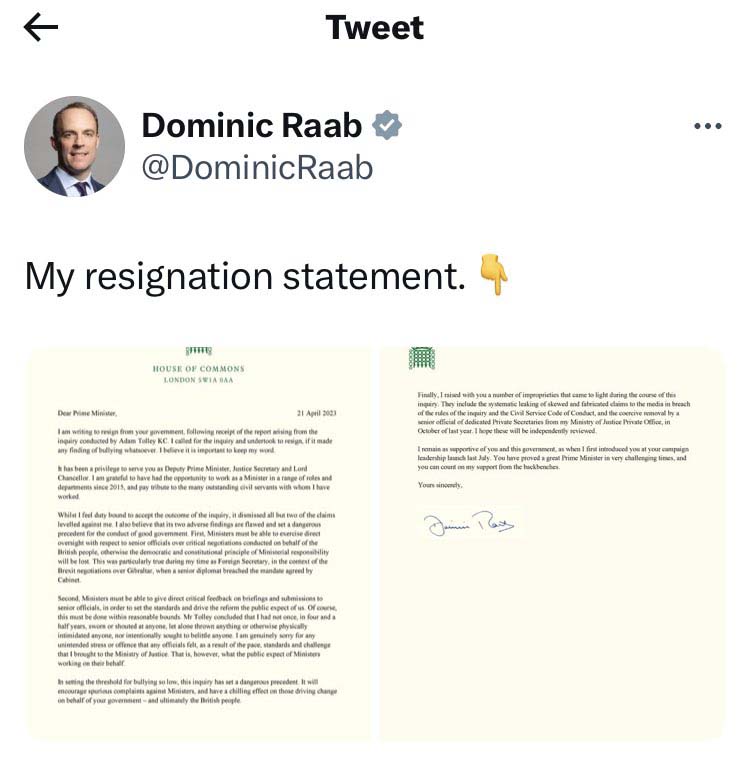The width and height of the screenshot is (750, 769).
Task: Open Dominic Raab's profile photo
Action: click(74, 147)
